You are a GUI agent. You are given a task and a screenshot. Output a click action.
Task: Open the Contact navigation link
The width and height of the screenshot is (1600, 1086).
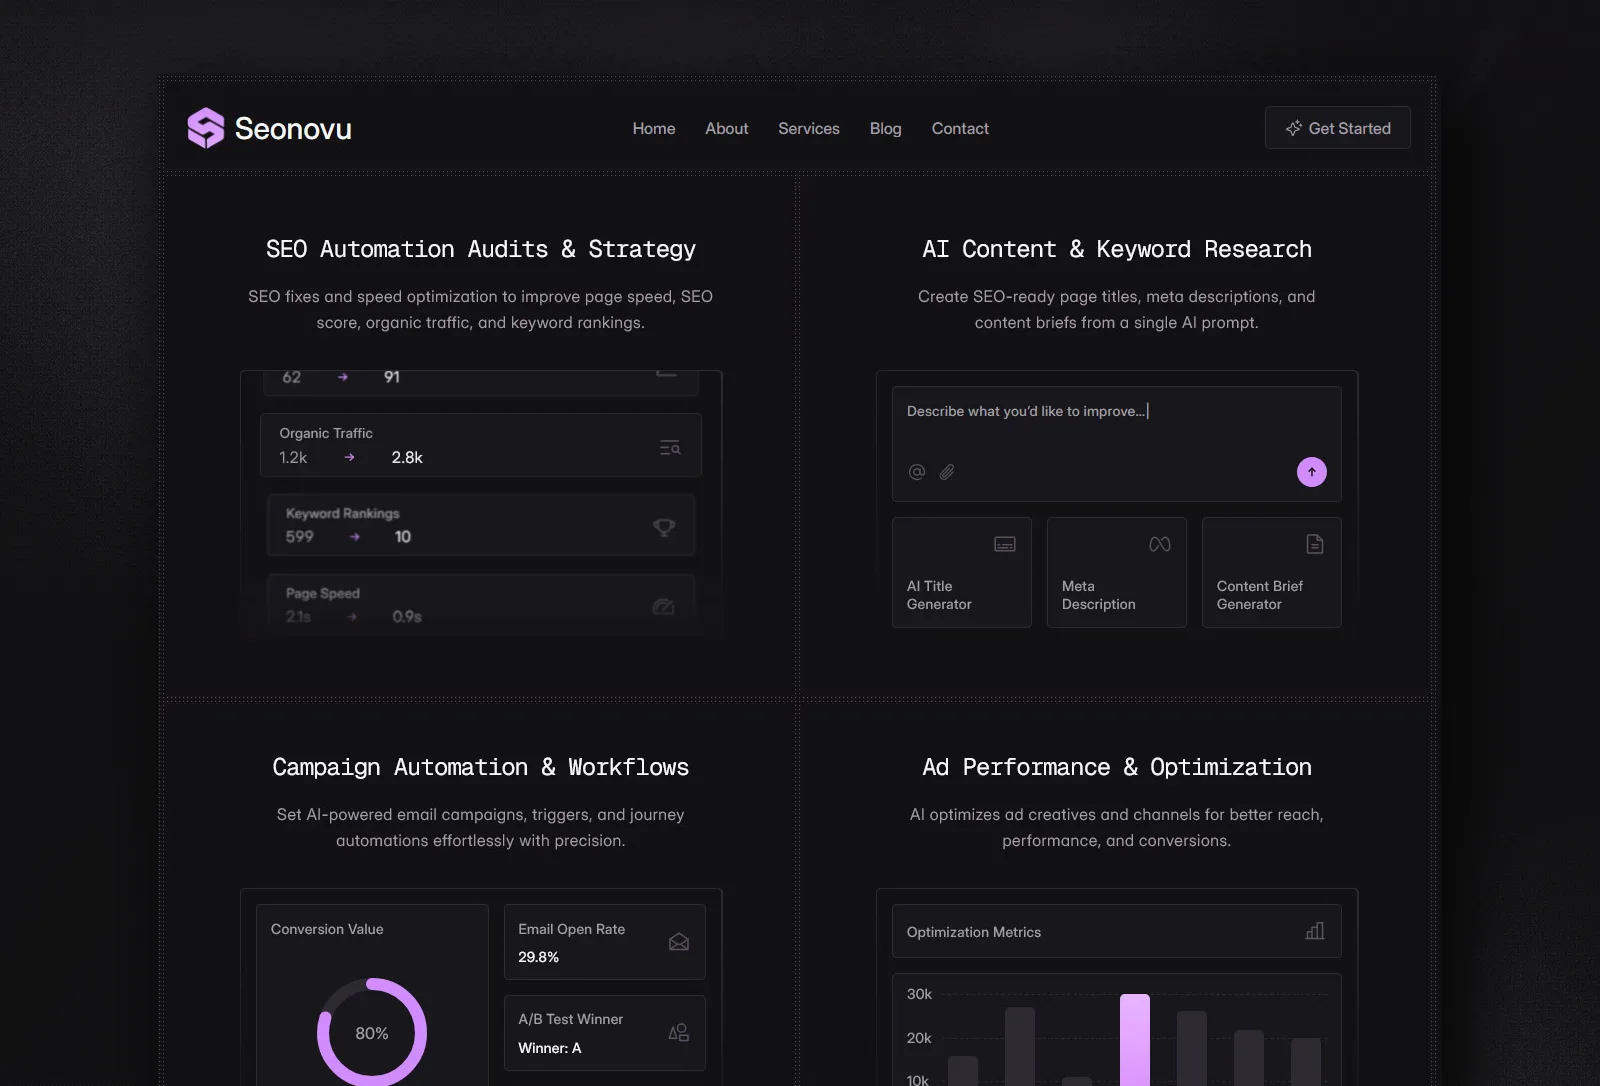coord(960,128)
